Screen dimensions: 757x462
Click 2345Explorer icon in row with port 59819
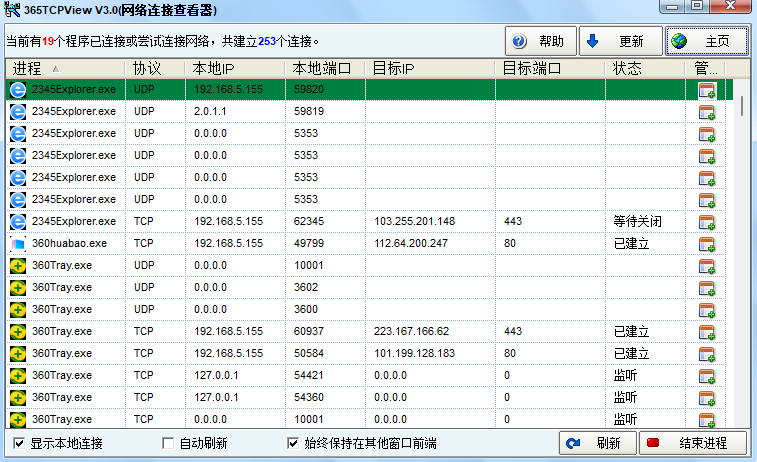pos(18,112)
